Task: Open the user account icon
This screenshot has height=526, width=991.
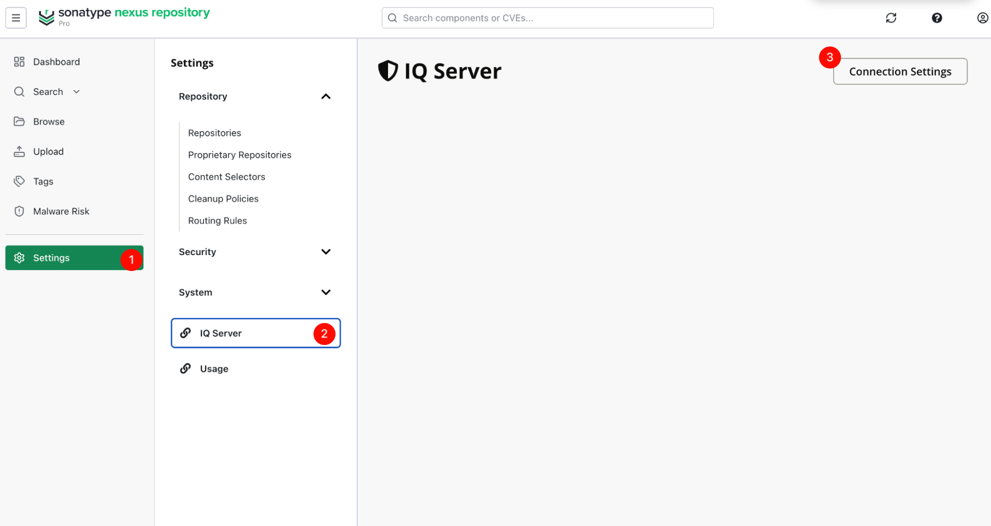Action: [982, 18]
